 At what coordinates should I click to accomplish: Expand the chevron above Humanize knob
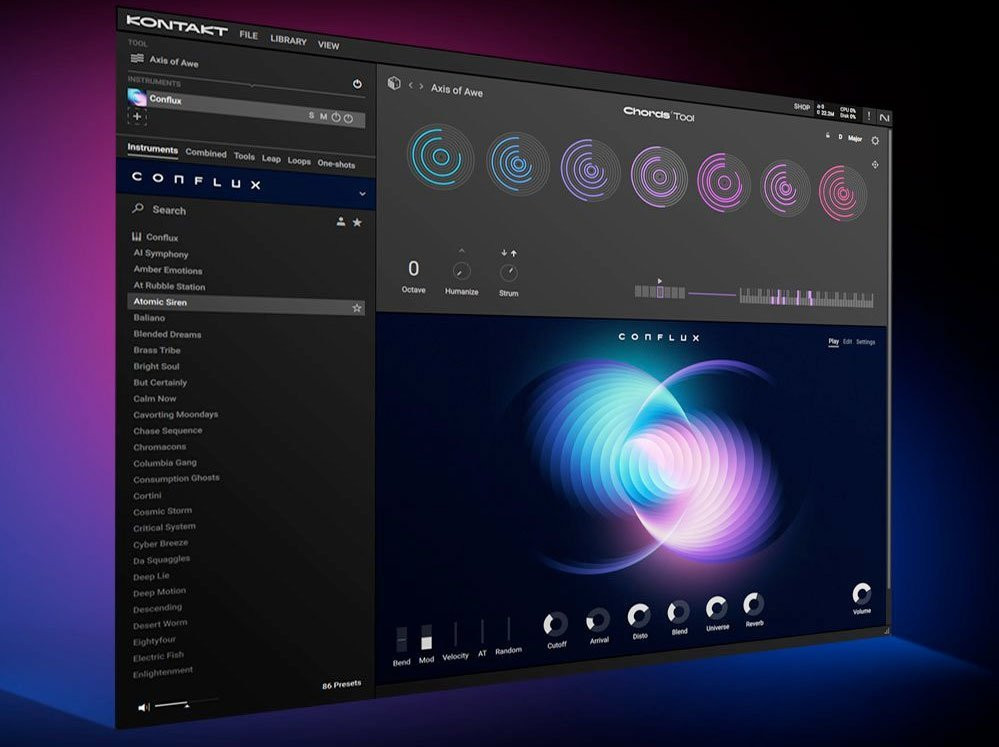[461, 251]
